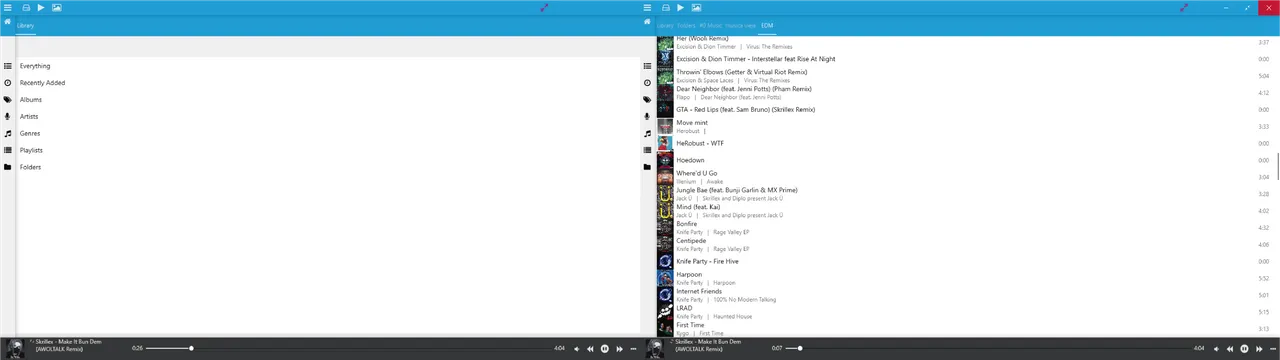Image resolution: width=1280 pixels, height=360 pixels.
Task: Click disc drive icon in left window toolbar
Action: click(26, 8)
